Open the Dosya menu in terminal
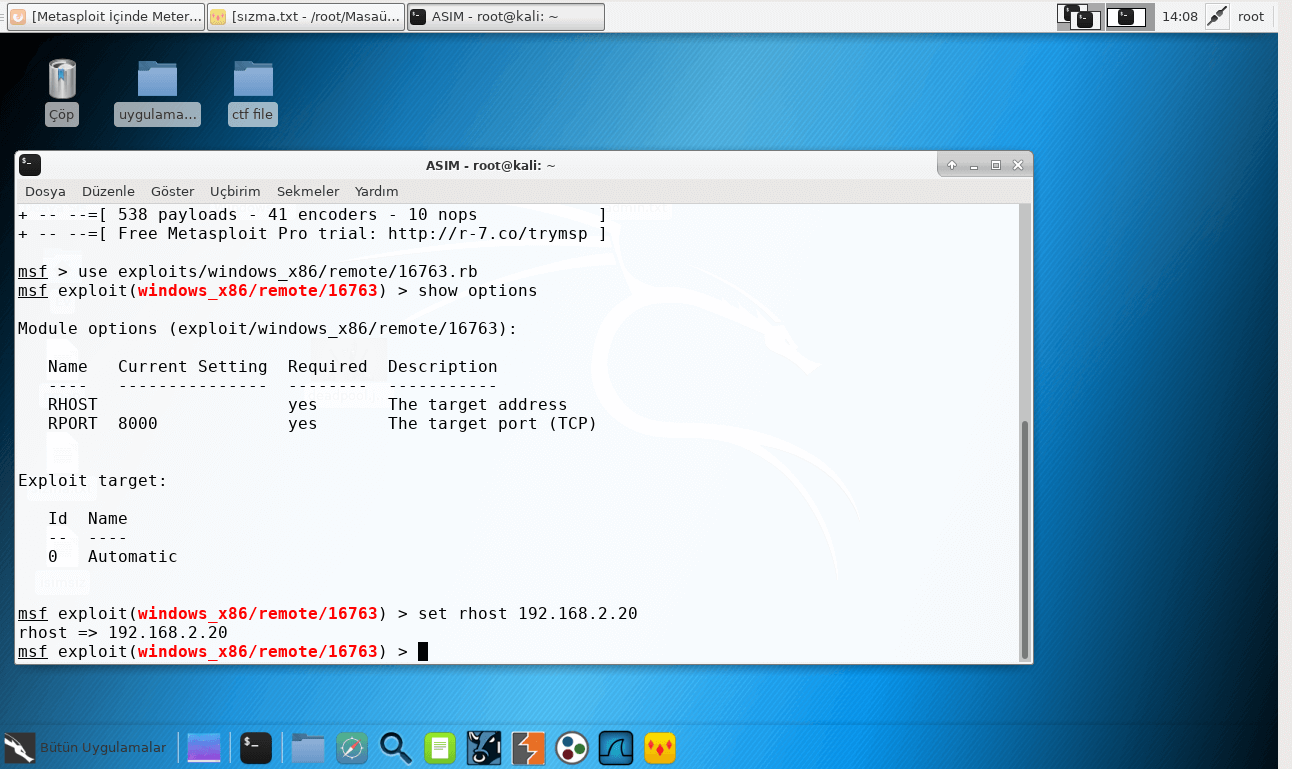Screen dimensions: 1292x769 pyautogui.click(x=45, y=191)
